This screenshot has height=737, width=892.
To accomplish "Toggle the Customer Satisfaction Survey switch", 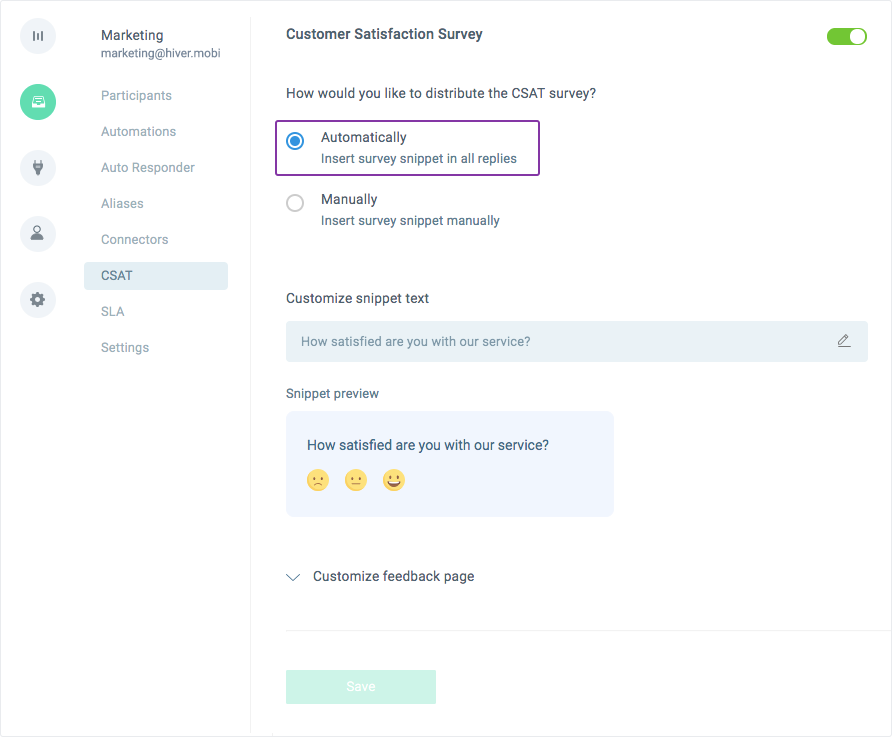I will tap(846, 36).
